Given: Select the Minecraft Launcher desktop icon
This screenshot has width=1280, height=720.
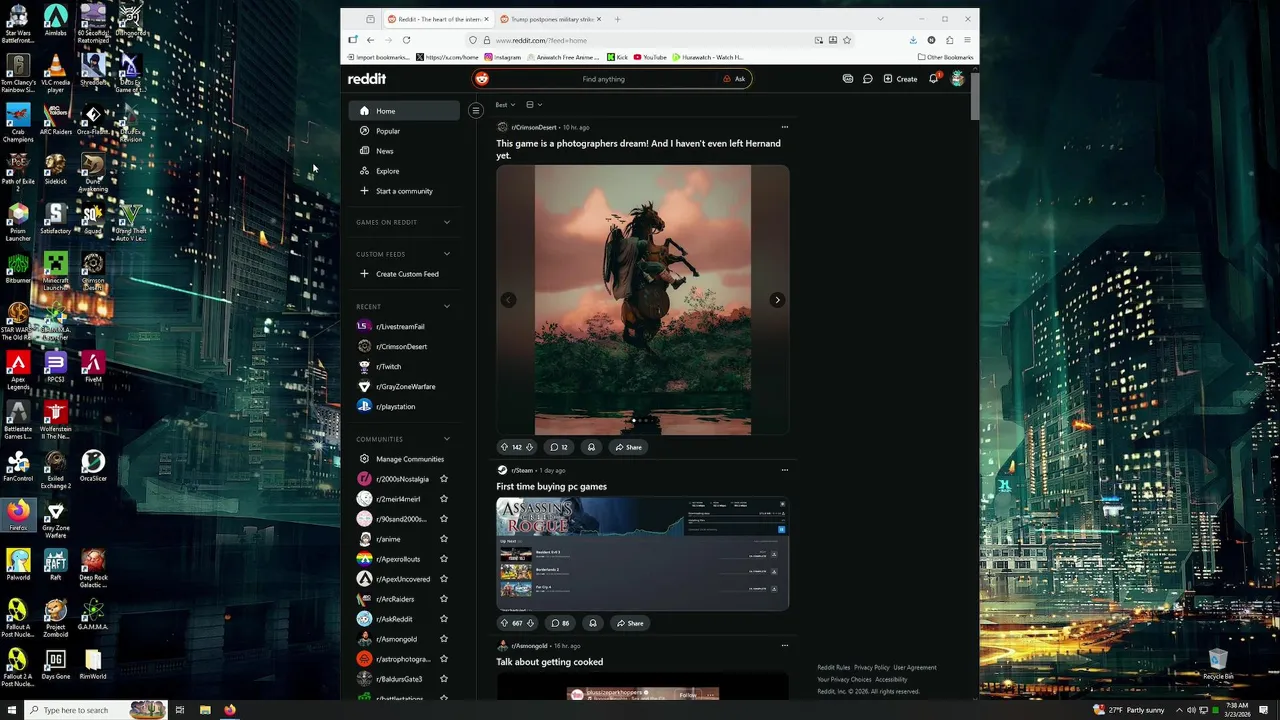Looking at the screenshot, I should point(55,272).
